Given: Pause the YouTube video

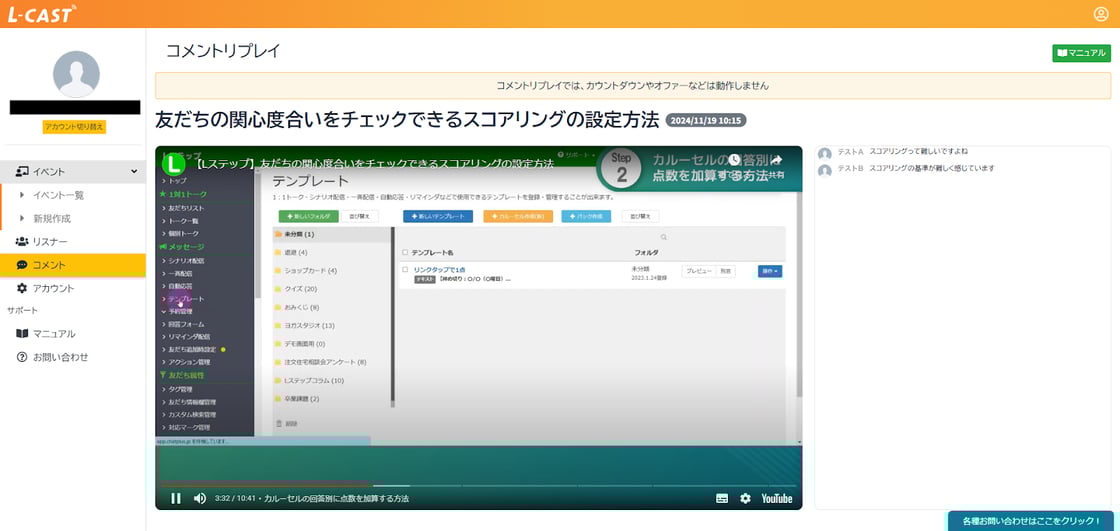Looking at the screenshot, I should [176, 498].
